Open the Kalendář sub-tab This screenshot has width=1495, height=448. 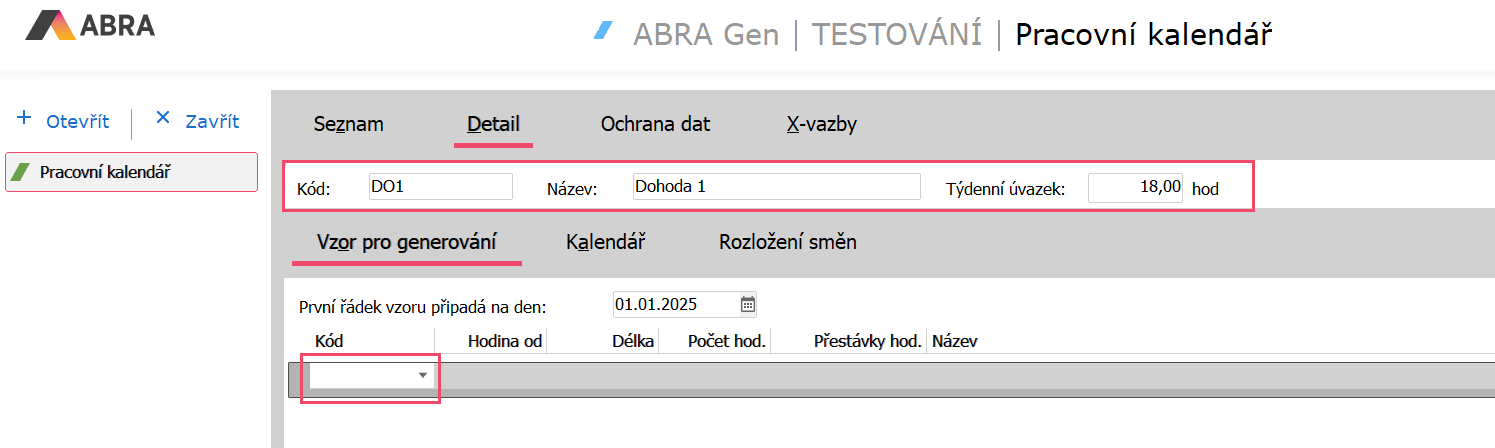[x=605, y=242]
